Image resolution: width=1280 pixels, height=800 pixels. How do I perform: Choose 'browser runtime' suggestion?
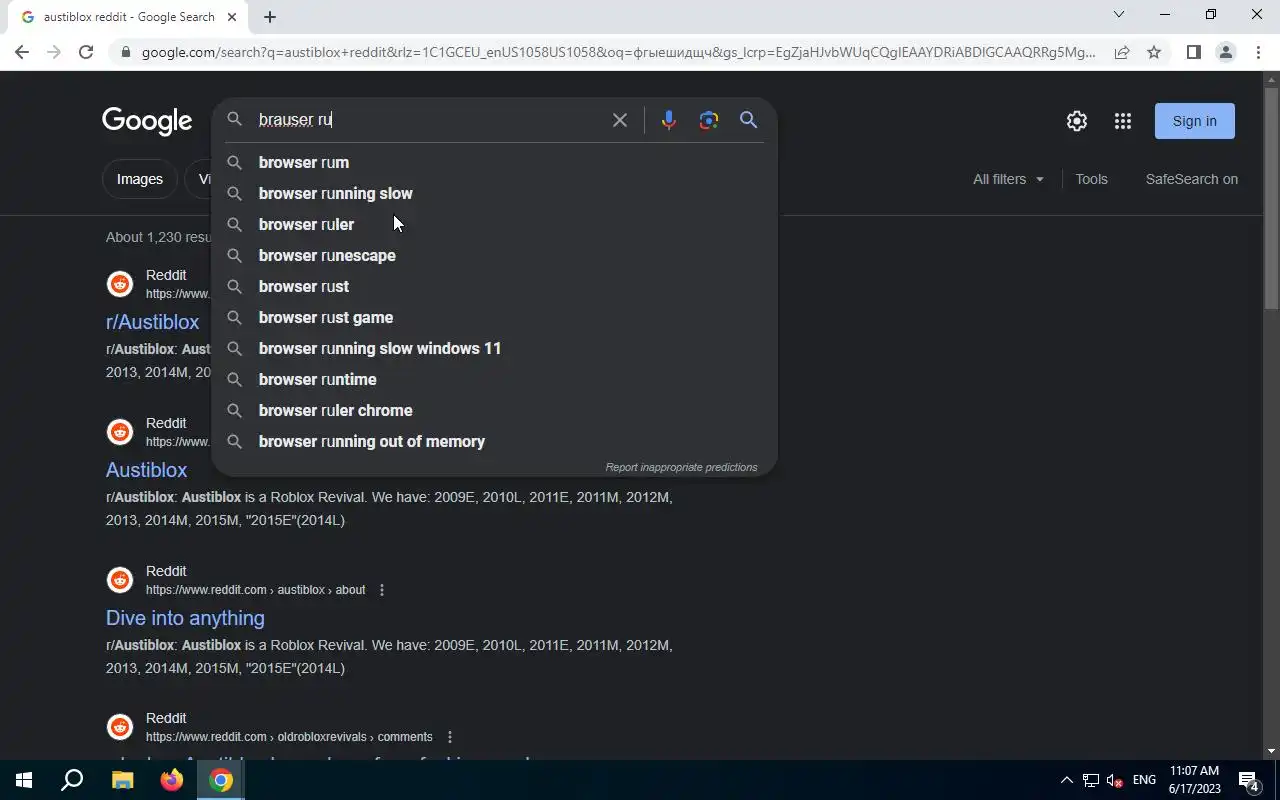coord(494,379)
